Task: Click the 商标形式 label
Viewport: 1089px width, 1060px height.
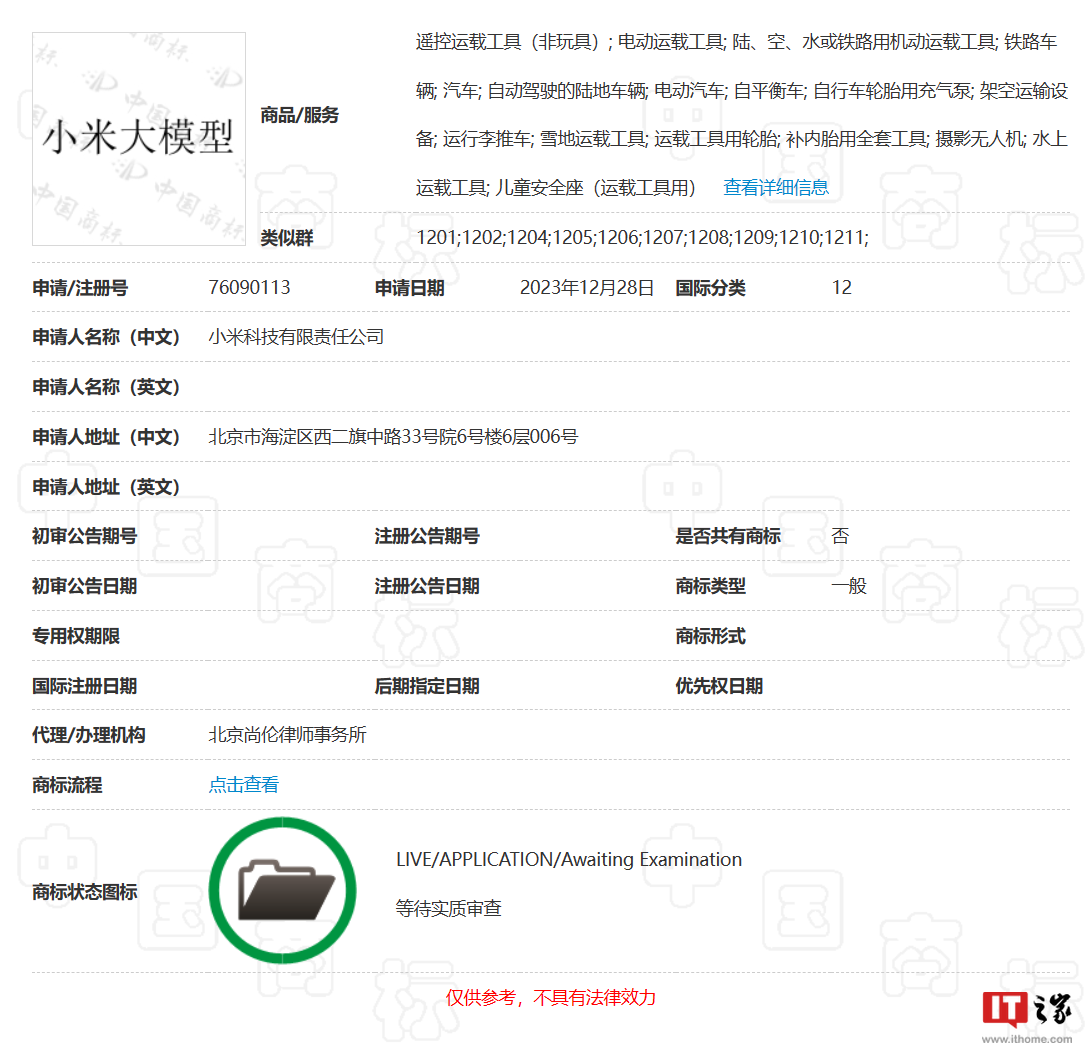Action: pyautogui.click(x=710, y=636)
